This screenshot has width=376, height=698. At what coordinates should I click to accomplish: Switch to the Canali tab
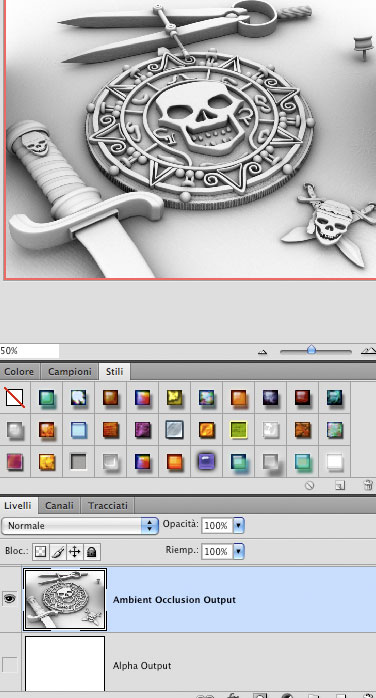pos(60,506)
